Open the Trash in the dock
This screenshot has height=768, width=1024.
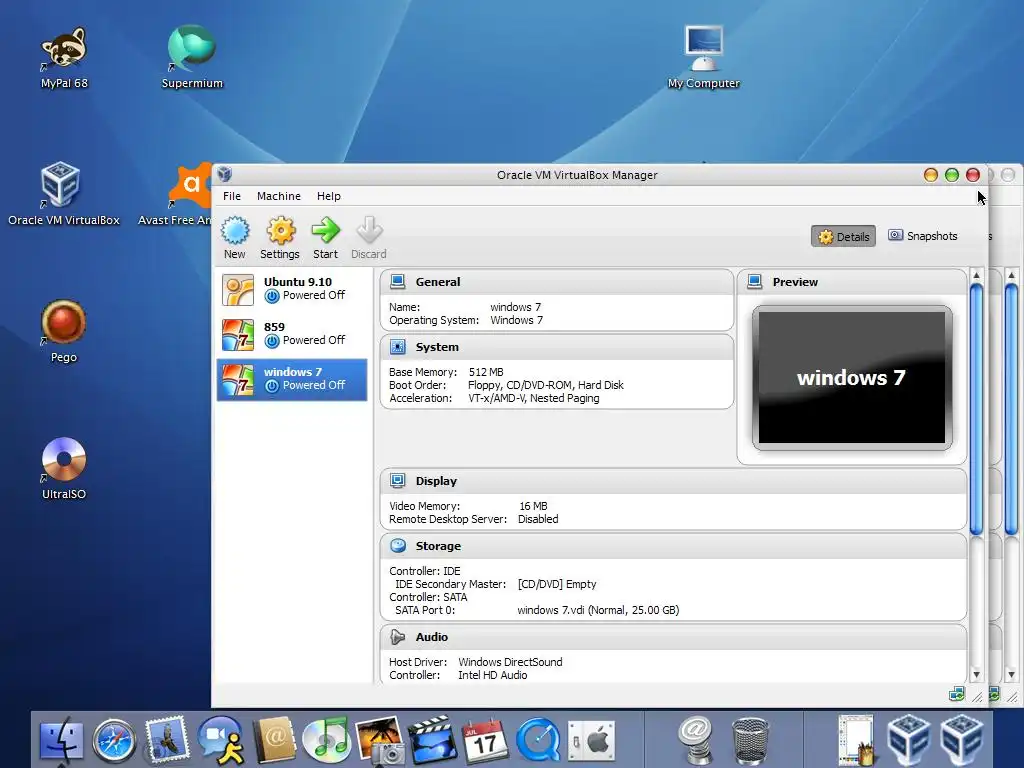pyautogui.click(x=749, y=741)
